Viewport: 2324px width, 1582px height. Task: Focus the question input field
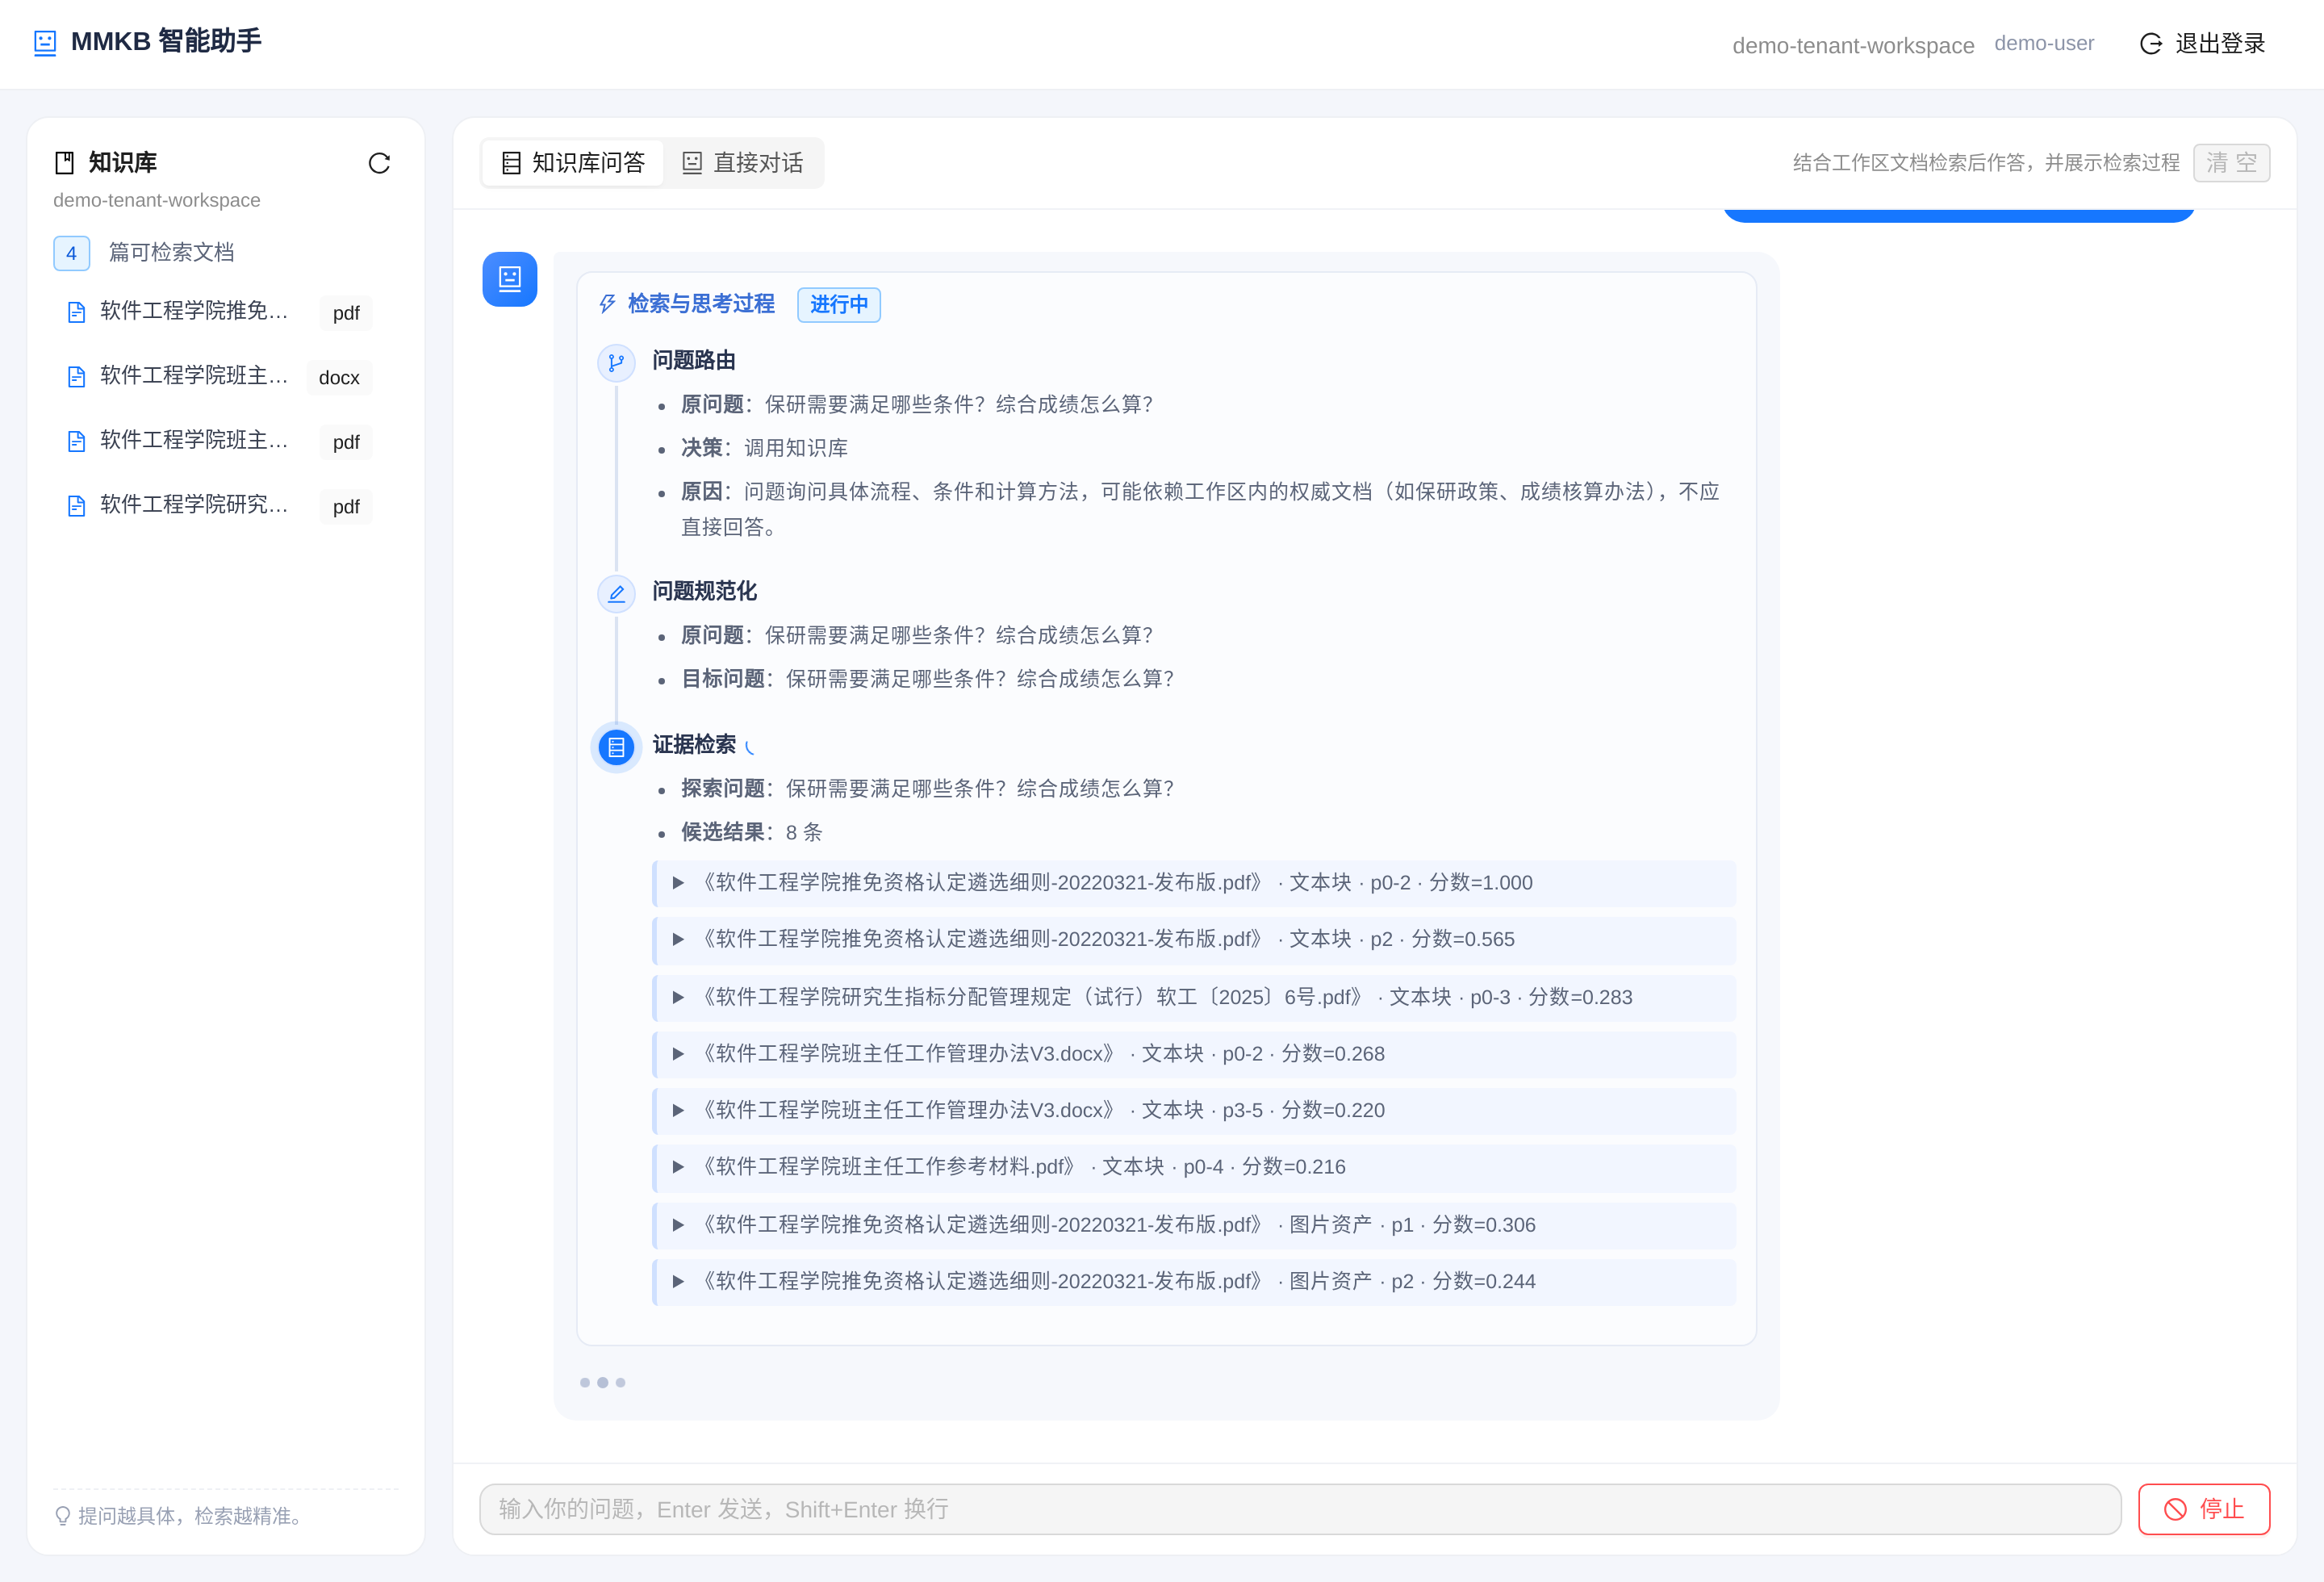(x=1300, y=1509)
